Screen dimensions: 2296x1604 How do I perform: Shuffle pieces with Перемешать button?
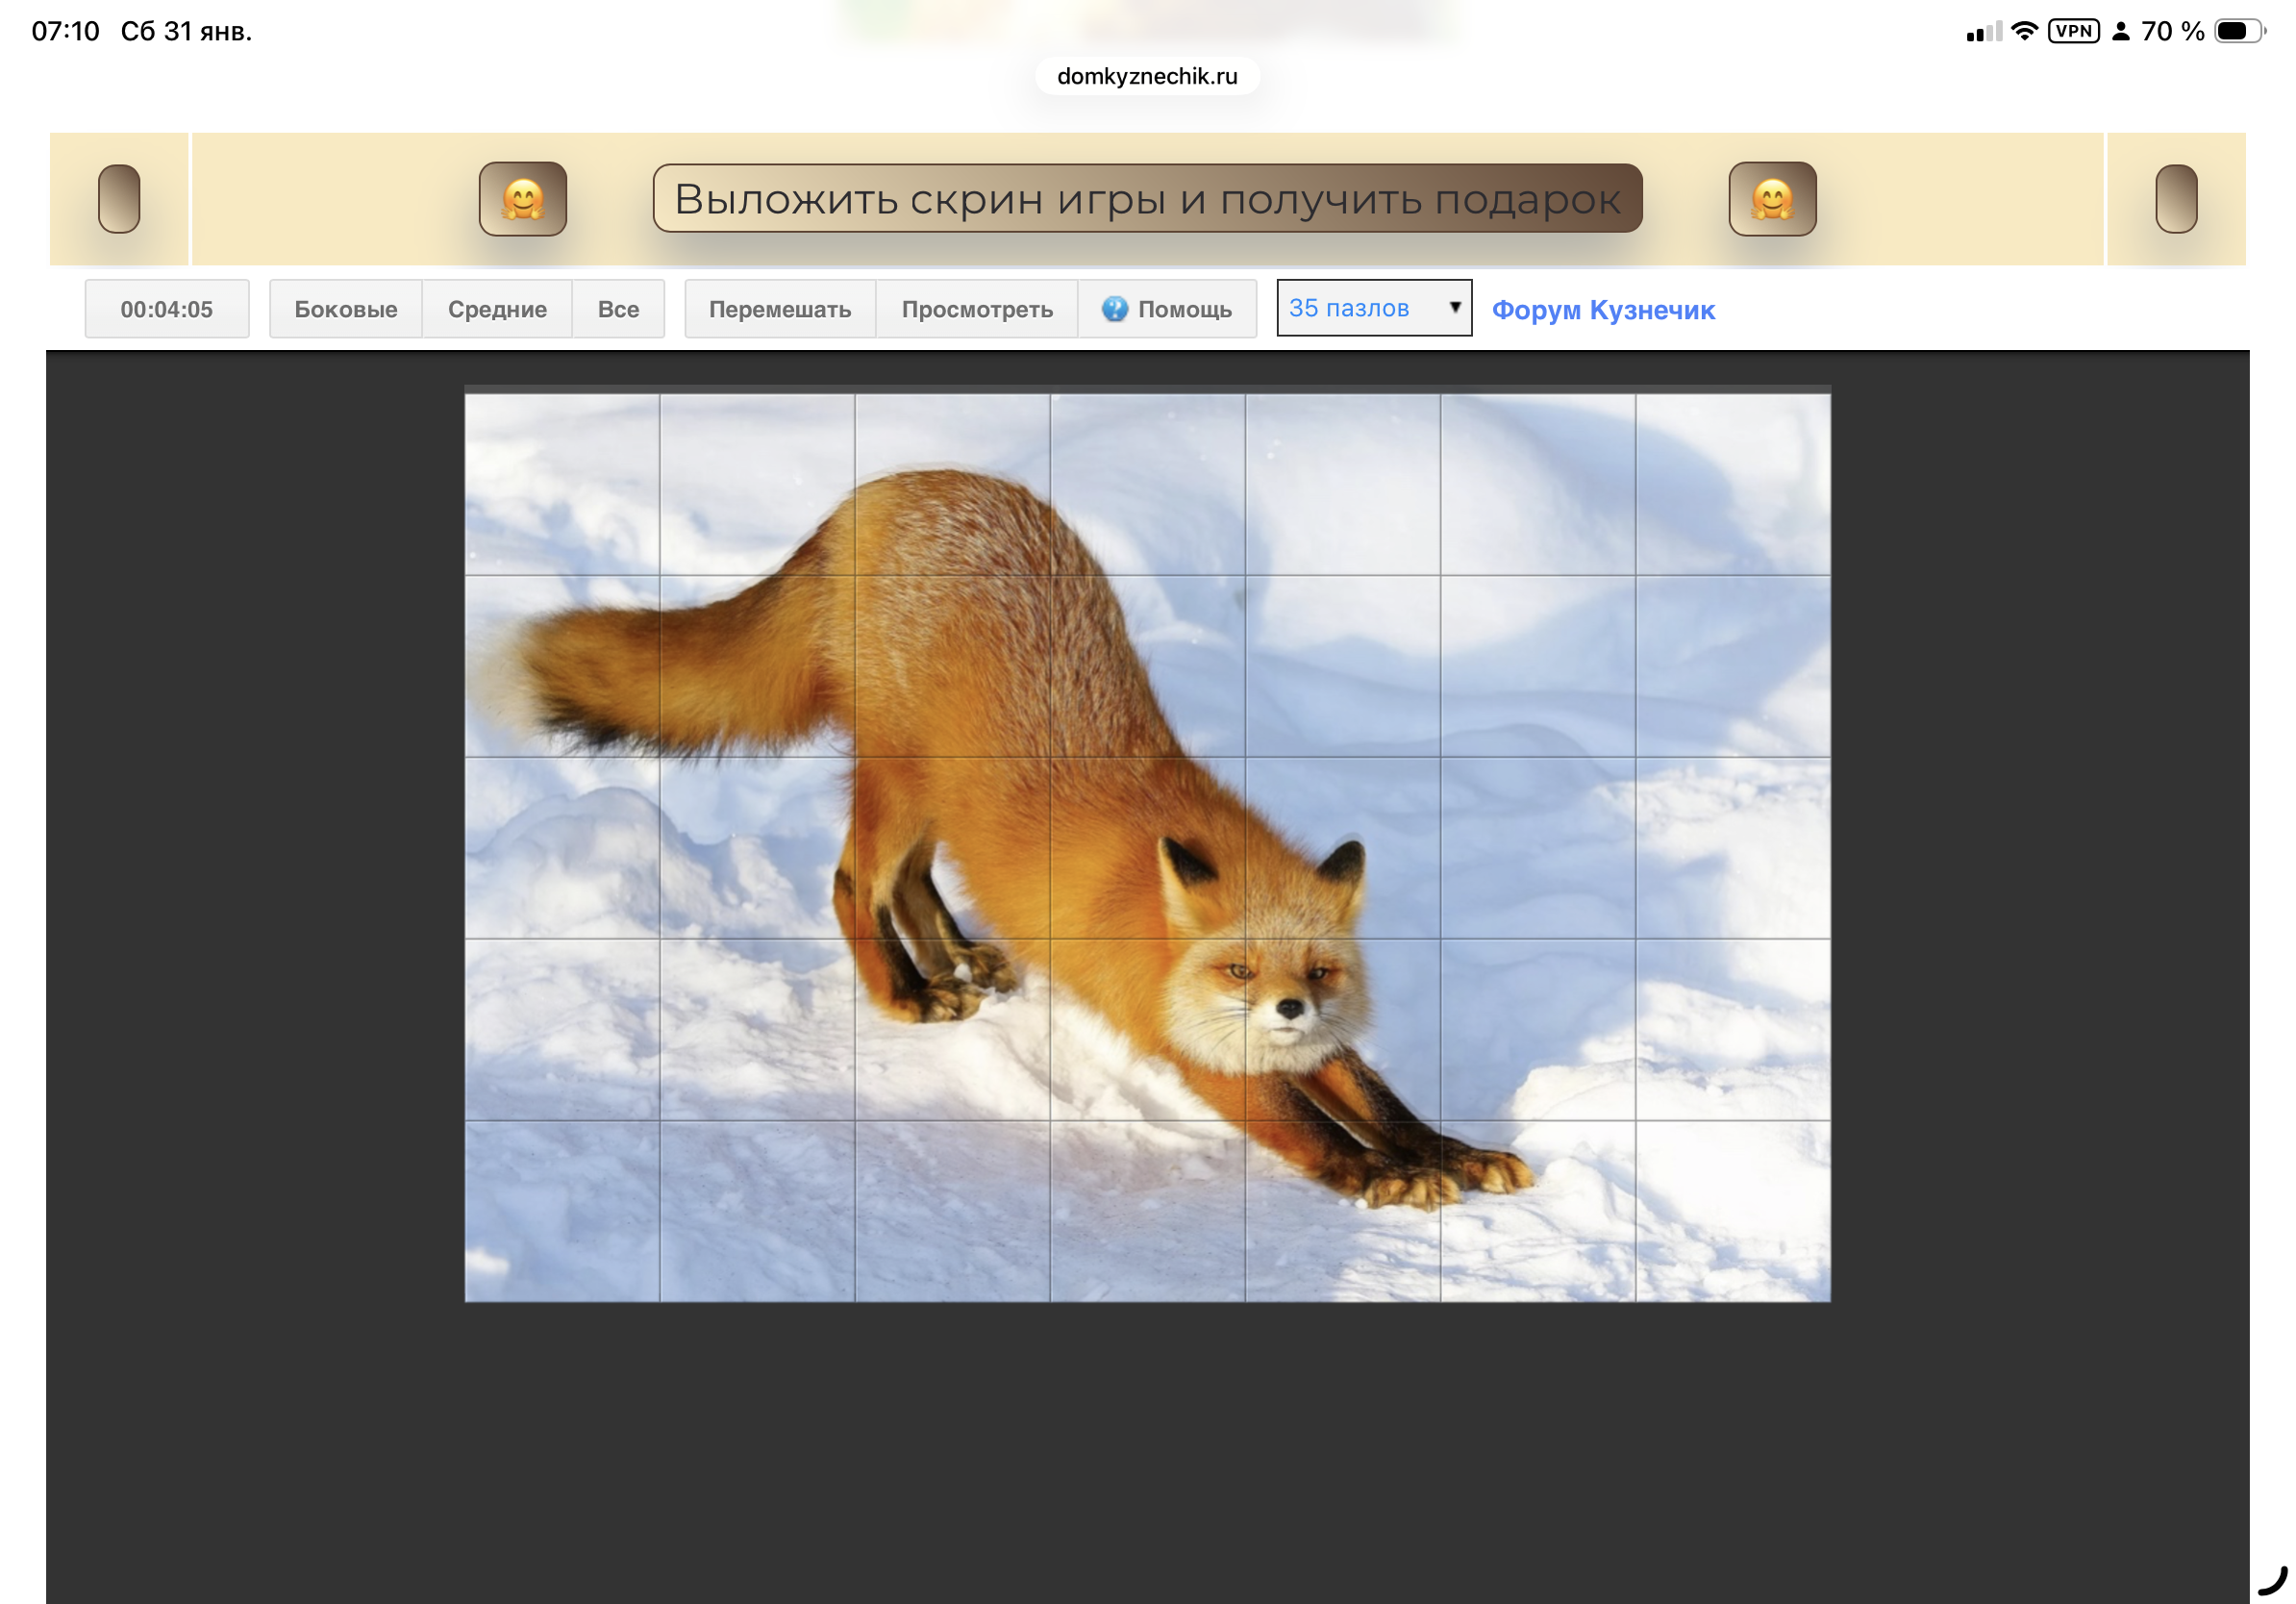tap(779, 309)
